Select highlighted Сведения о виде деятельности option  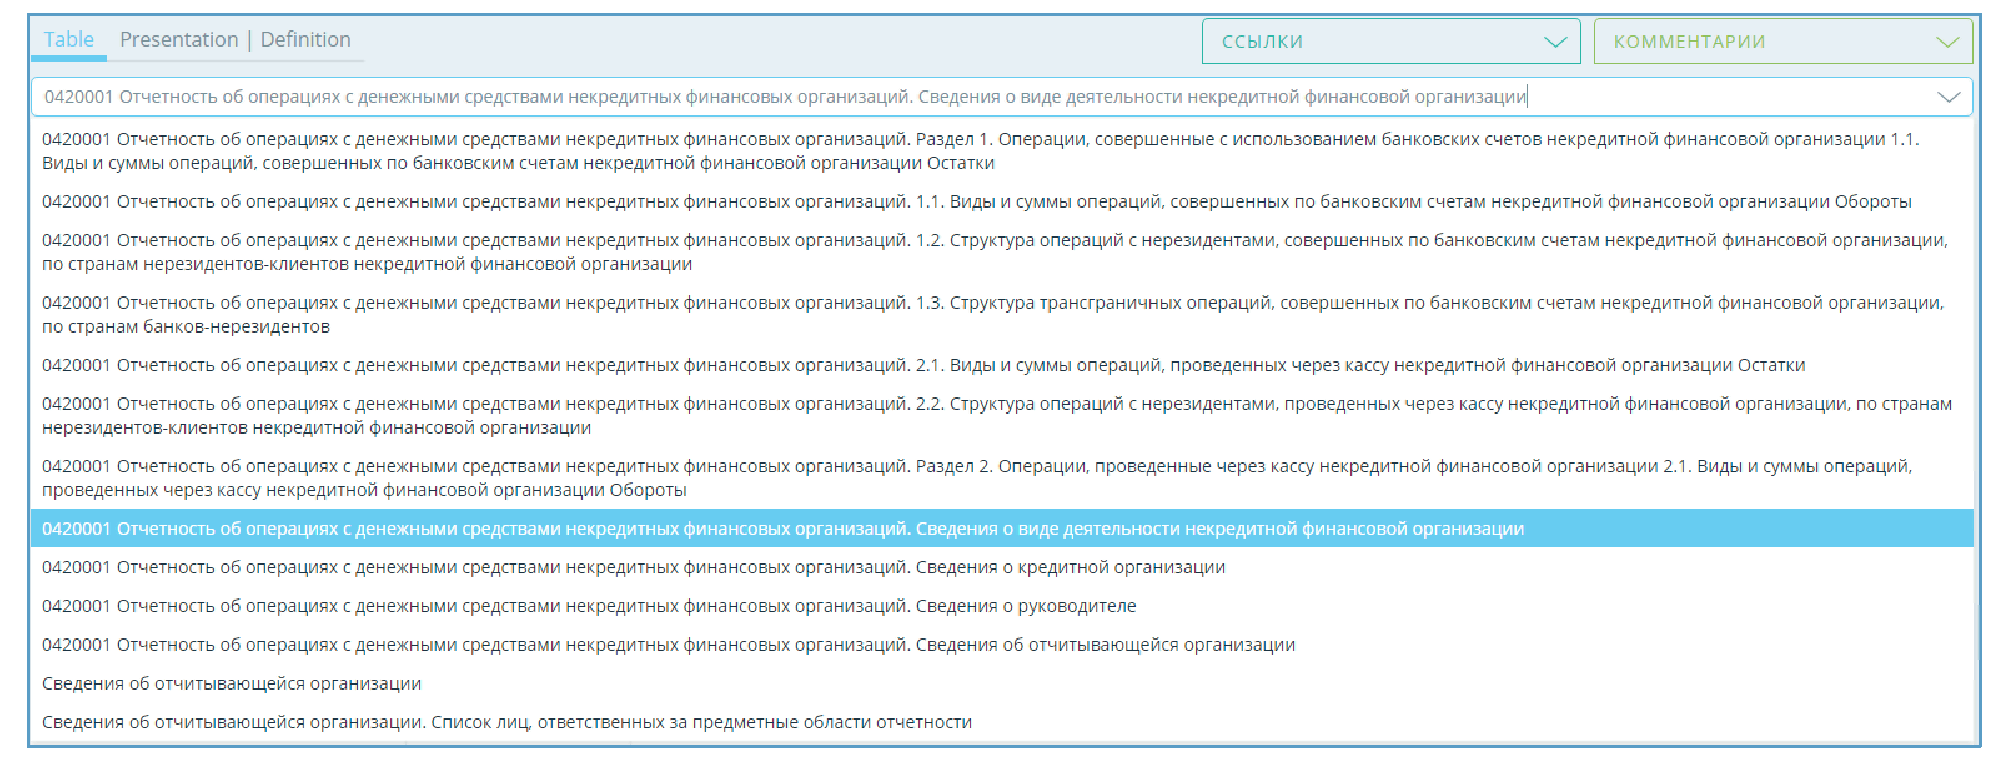coord(782,529)
